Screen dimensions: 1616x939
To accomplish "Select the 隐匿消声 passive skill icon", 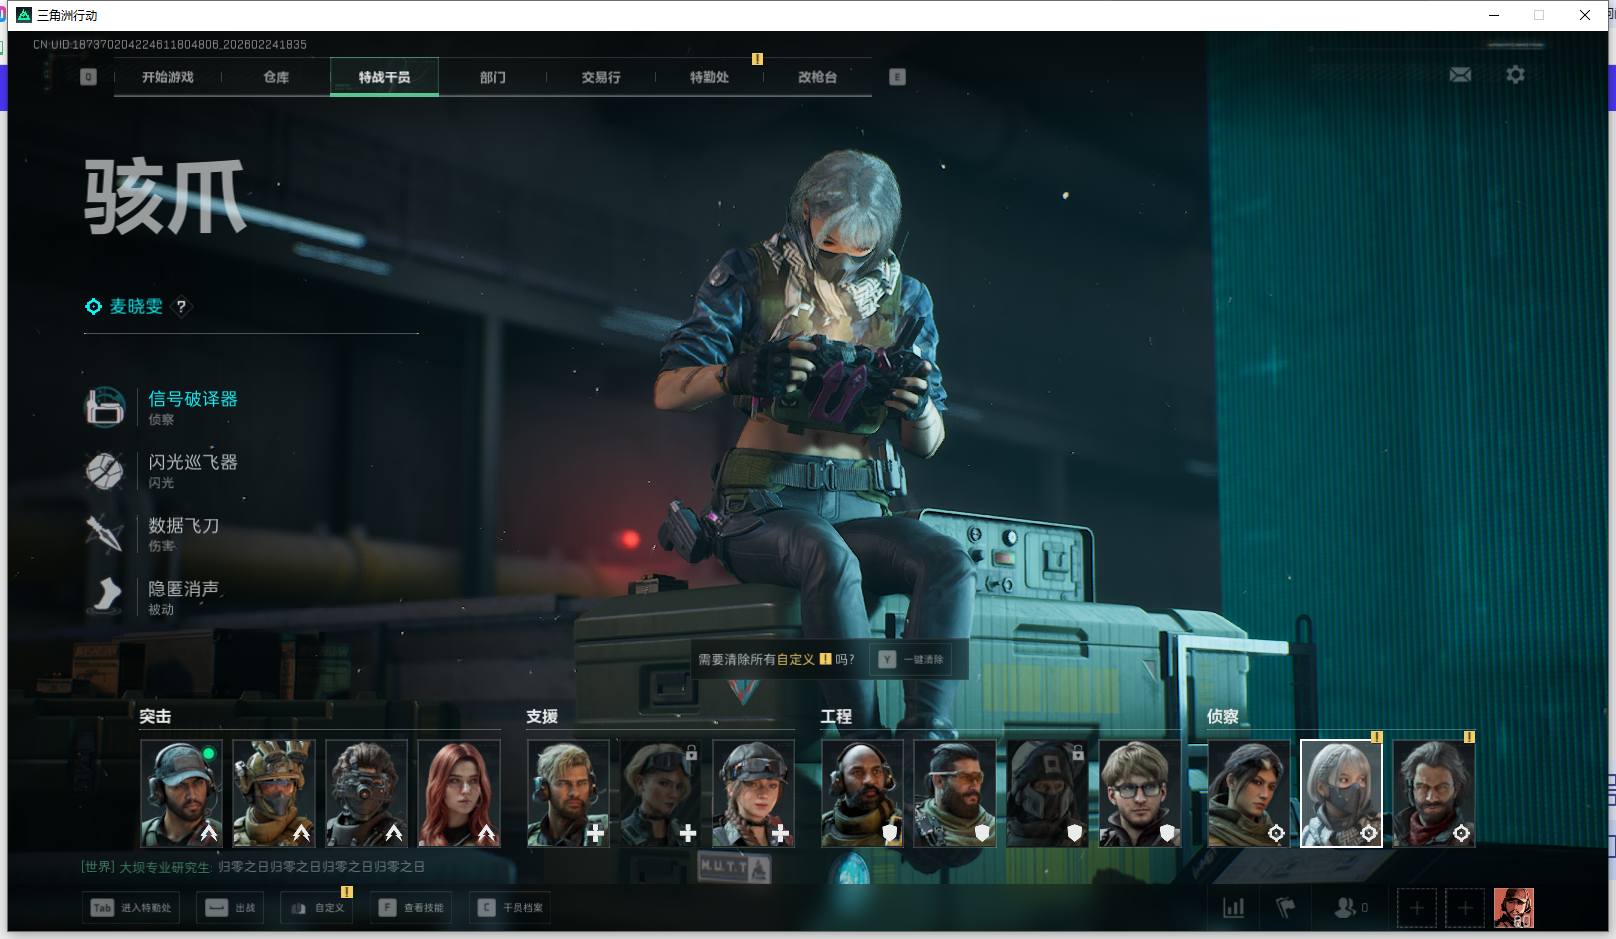I will click(x=105, y=596).
